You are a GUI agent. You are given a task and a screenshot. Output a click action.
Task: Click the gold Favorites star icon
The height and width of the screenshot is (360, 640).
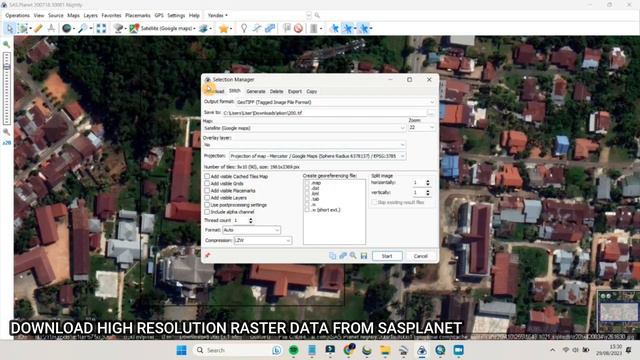tap(224, 28)
